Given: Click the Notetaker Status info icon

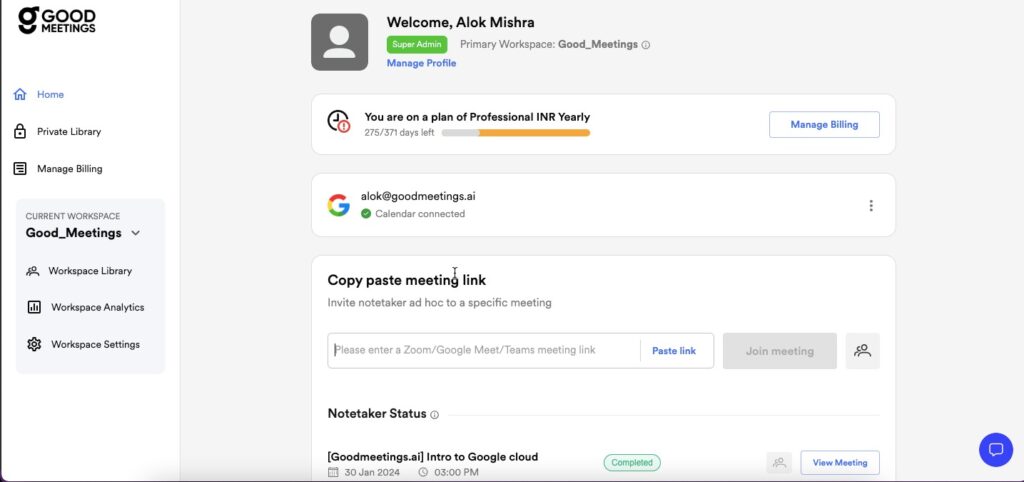Looking at the screenshot, I should tap(434, 414).
